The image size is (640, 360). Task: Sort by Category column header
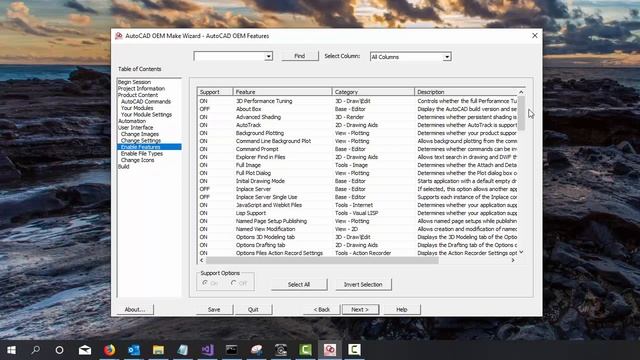[373, 92]
